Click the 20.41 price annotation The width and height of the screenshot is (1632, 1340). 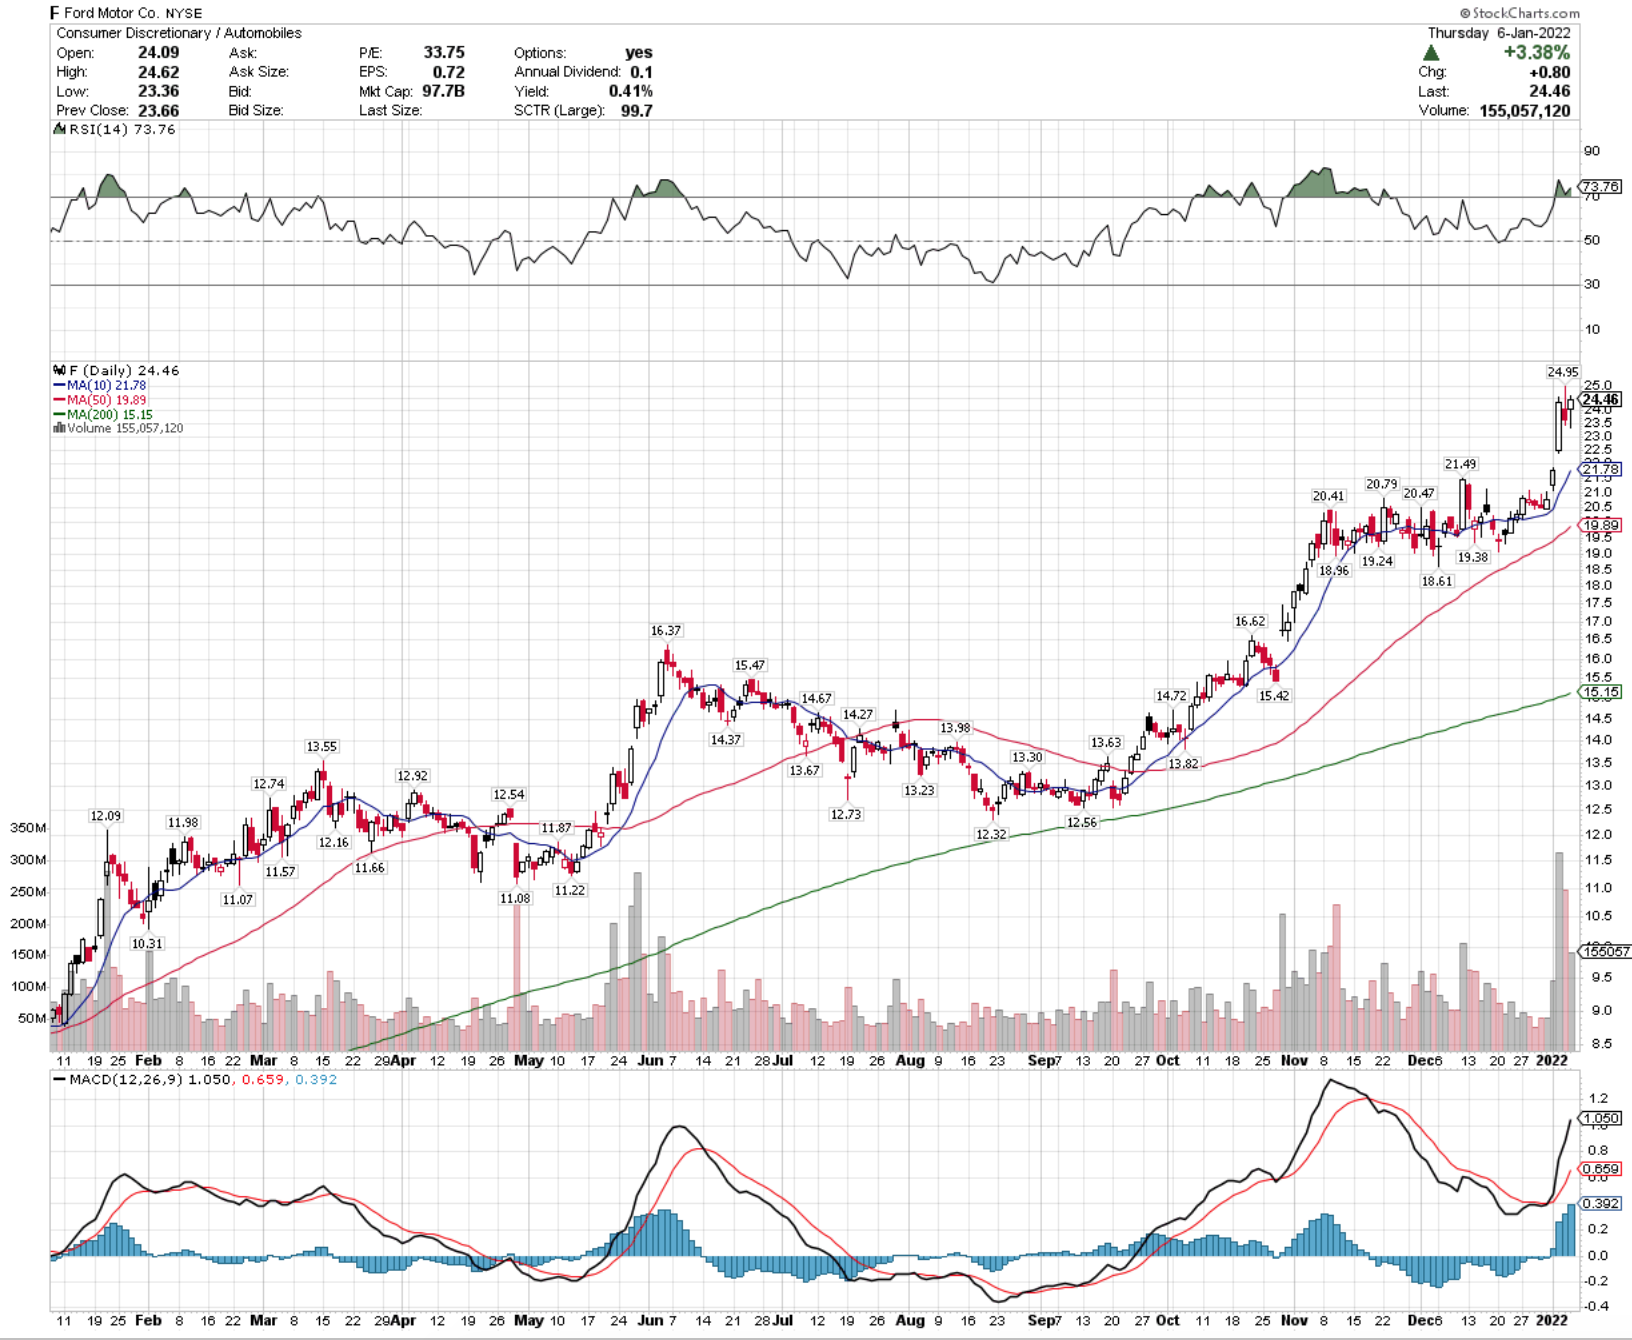pos(1328,496)
